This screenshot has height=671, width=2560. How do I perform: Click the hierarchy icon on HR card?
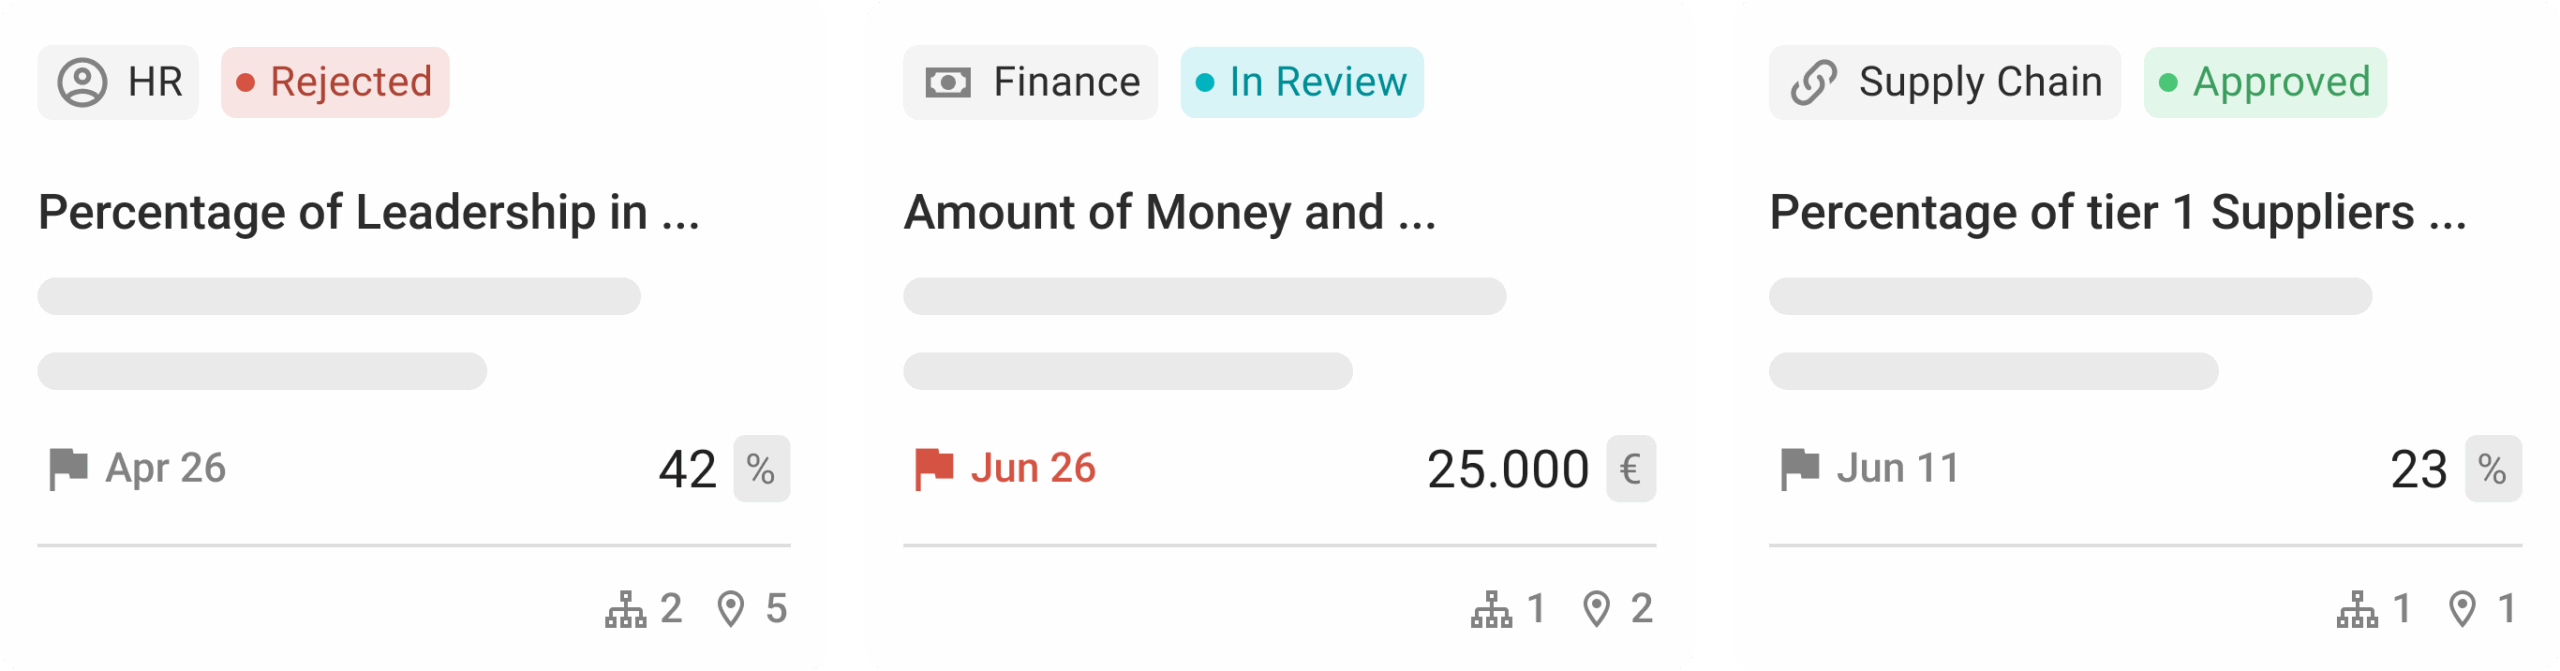[626, 609]
